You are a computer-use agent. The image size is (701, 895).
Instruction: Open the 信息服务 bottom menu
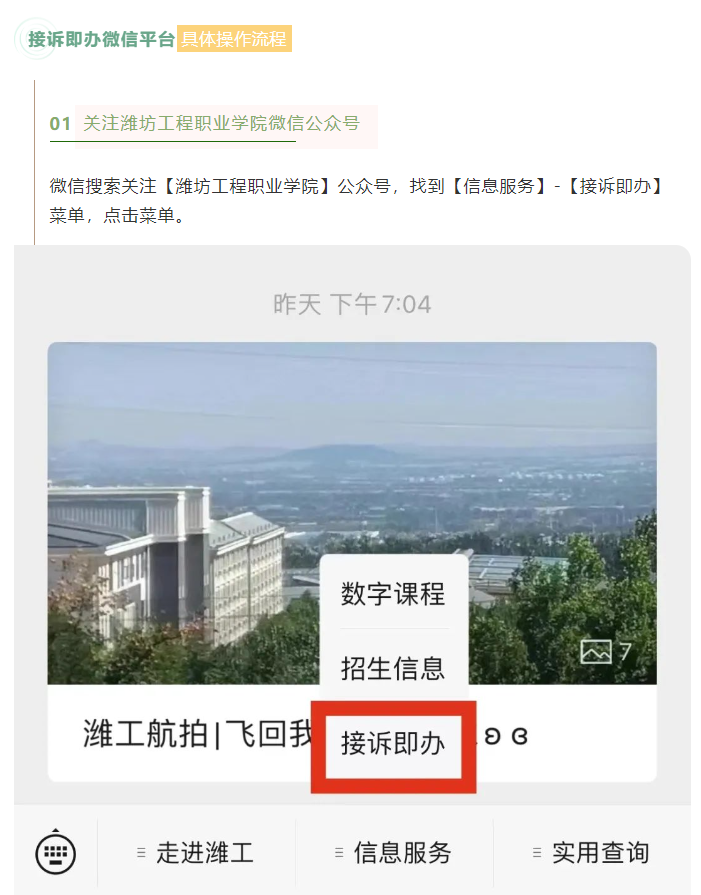coord(394,853)
